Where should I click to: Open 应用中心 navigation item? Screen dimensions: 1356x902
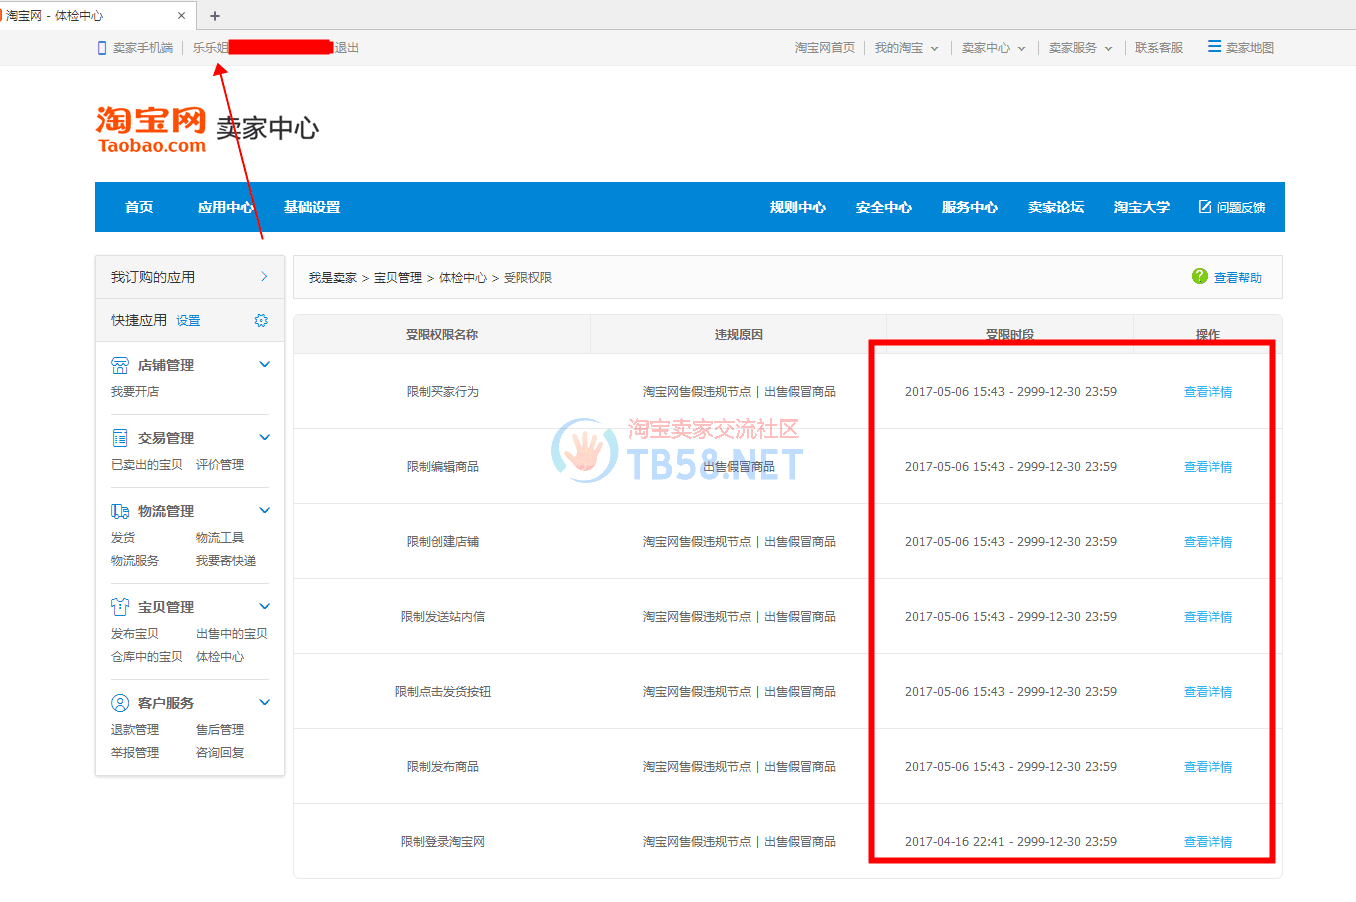pyautogui.click(x=226, y=207)
